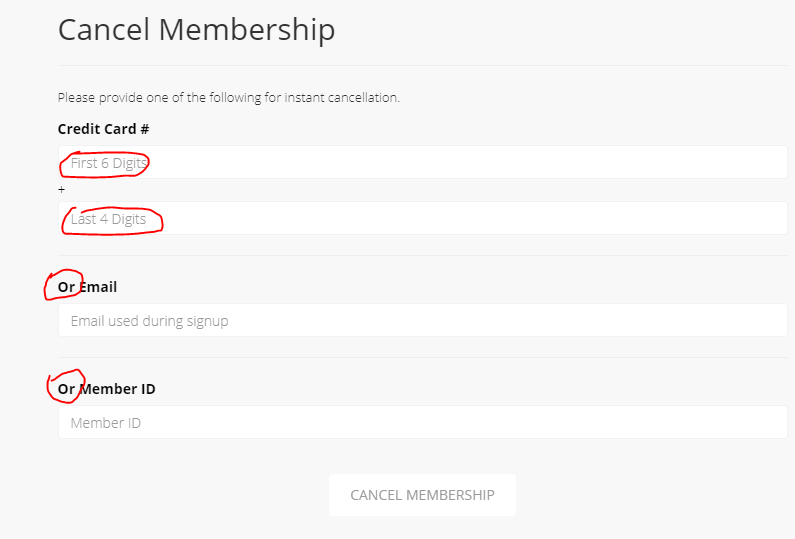Screen dimensions: 795x539
Task: Click the Credit Card # label
Action: [x=103, y=129]
